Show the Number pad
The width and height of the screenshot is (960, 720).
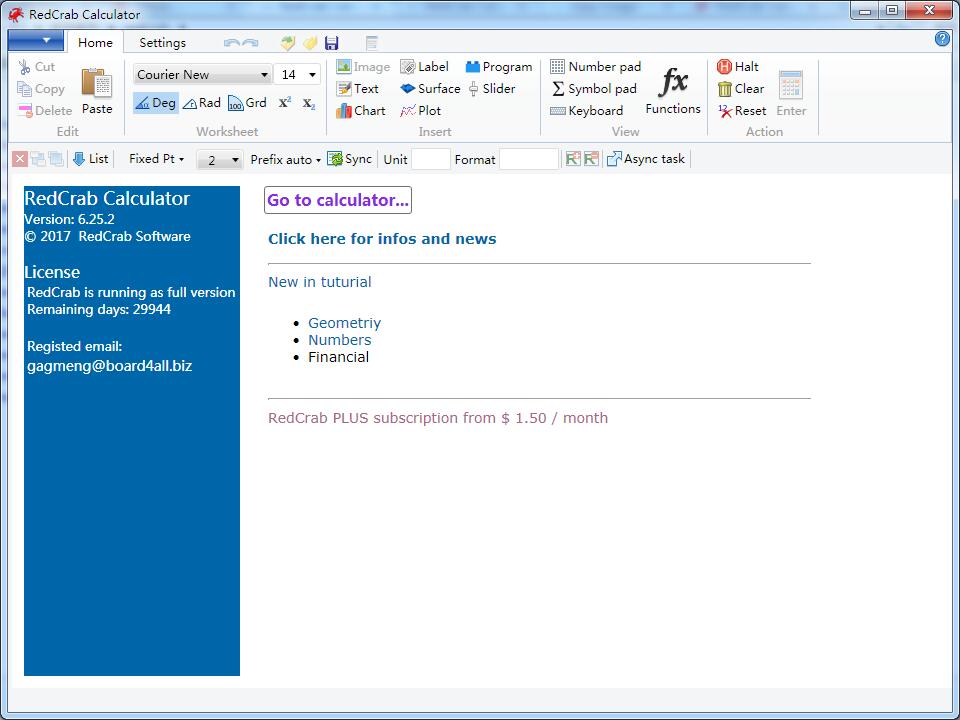[595, 67]
